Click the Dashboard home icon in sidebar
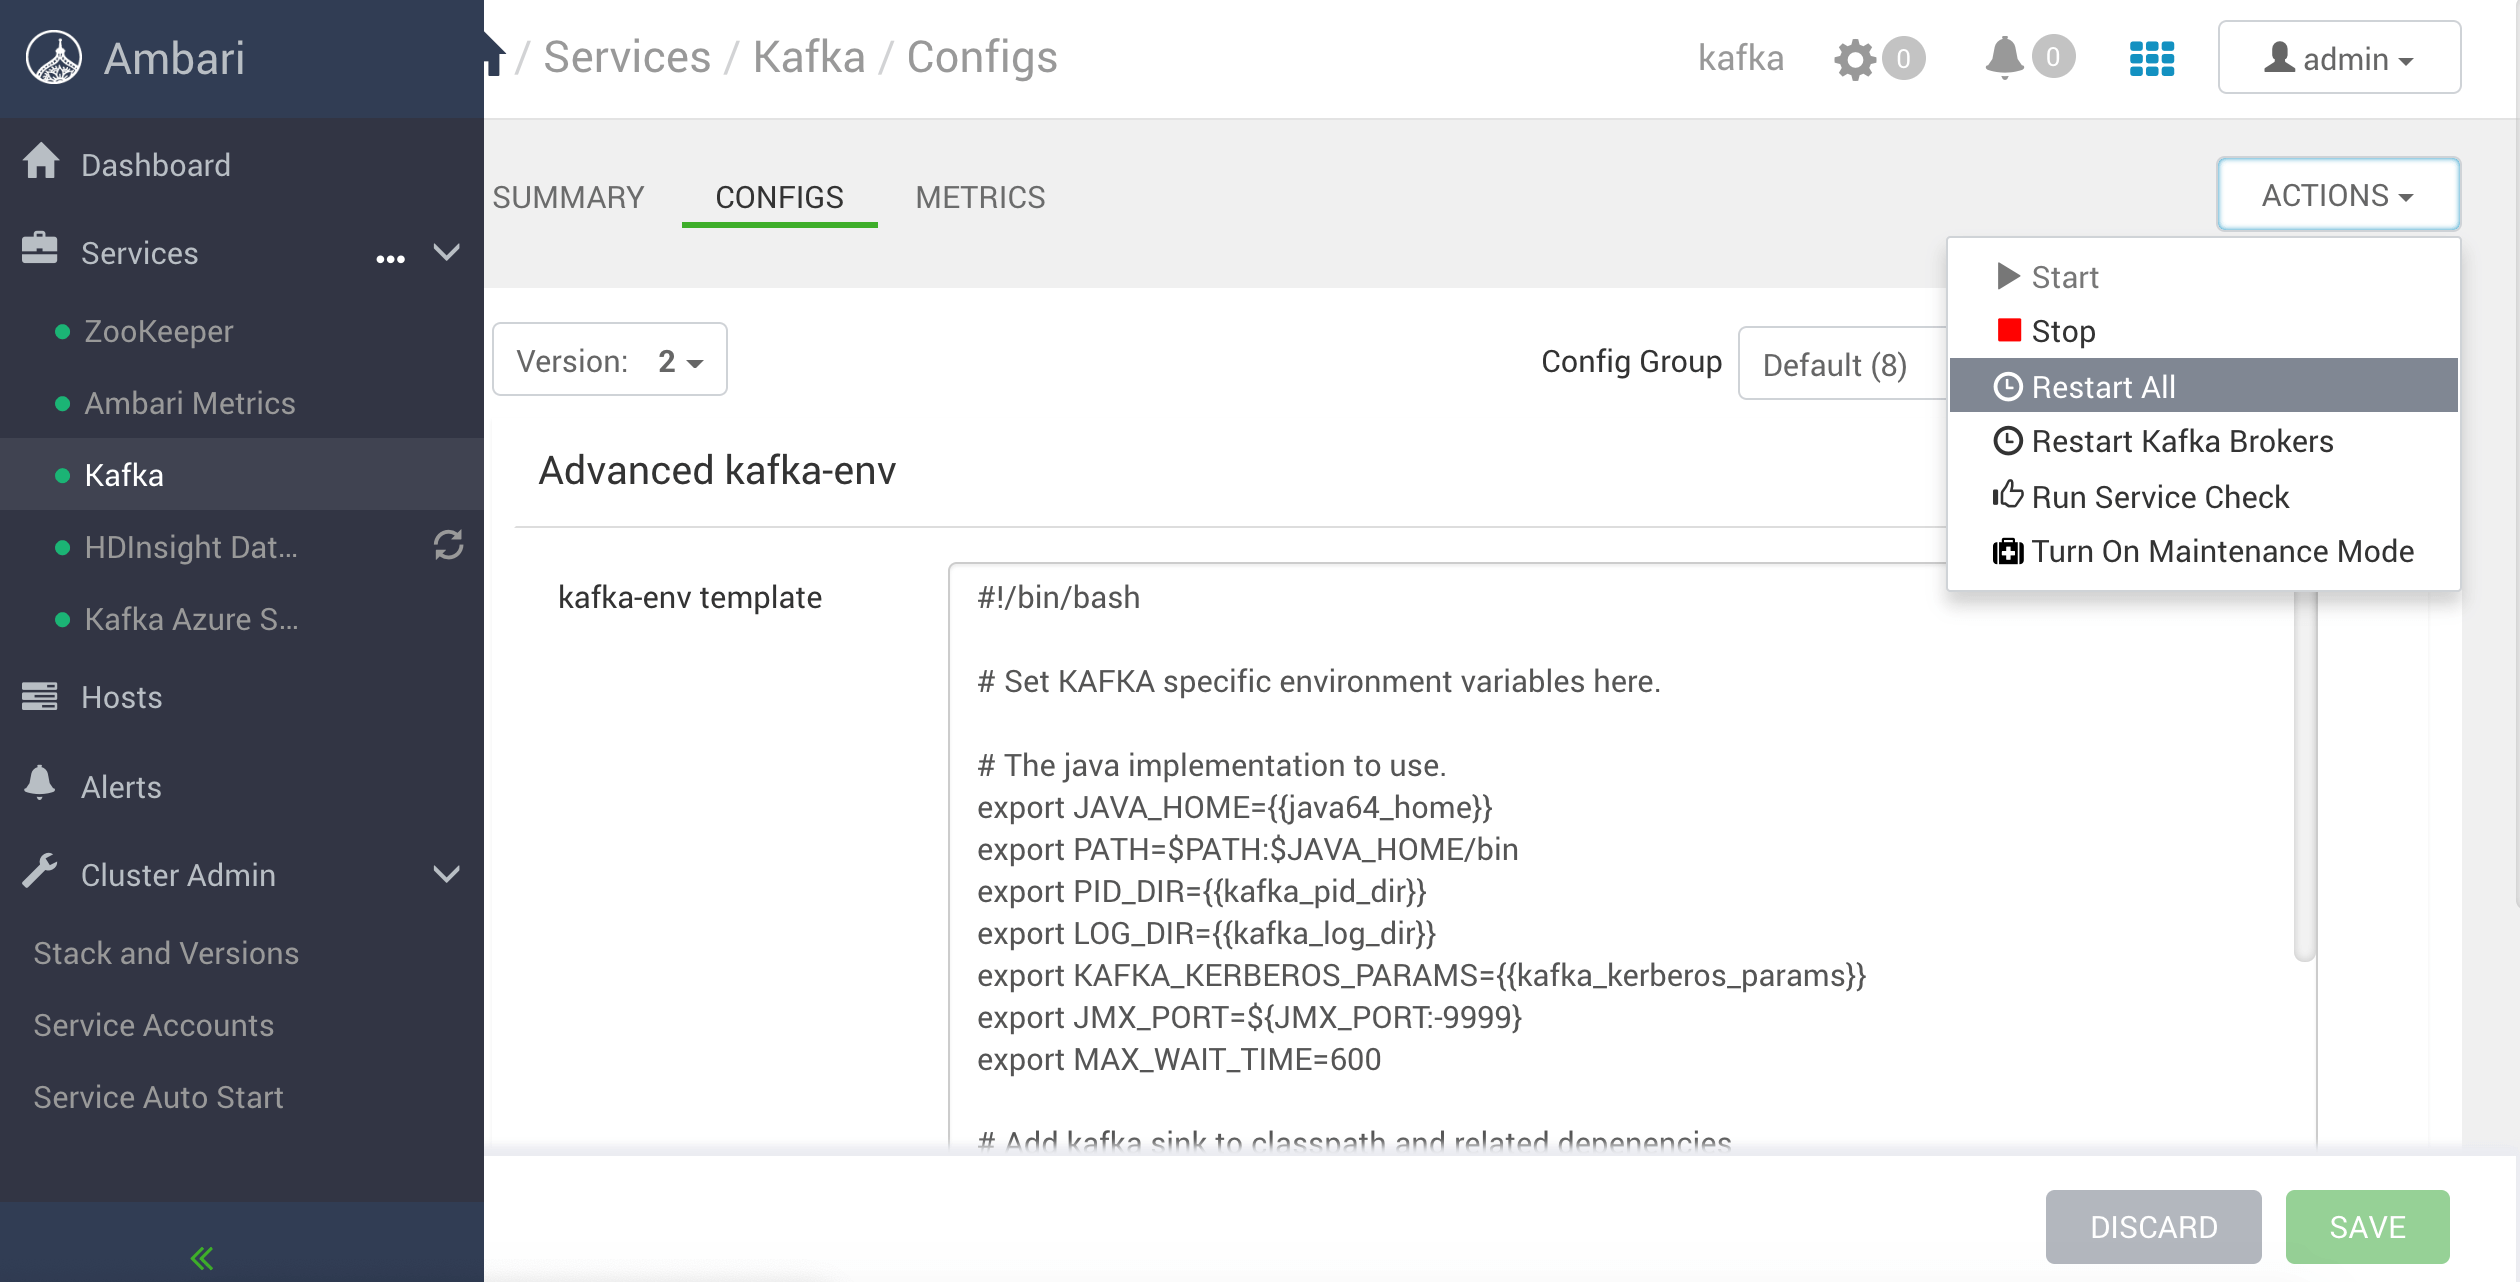The width and height of the screenshot is (2520, 1282). pyautogui.click(x=41, y=162)
